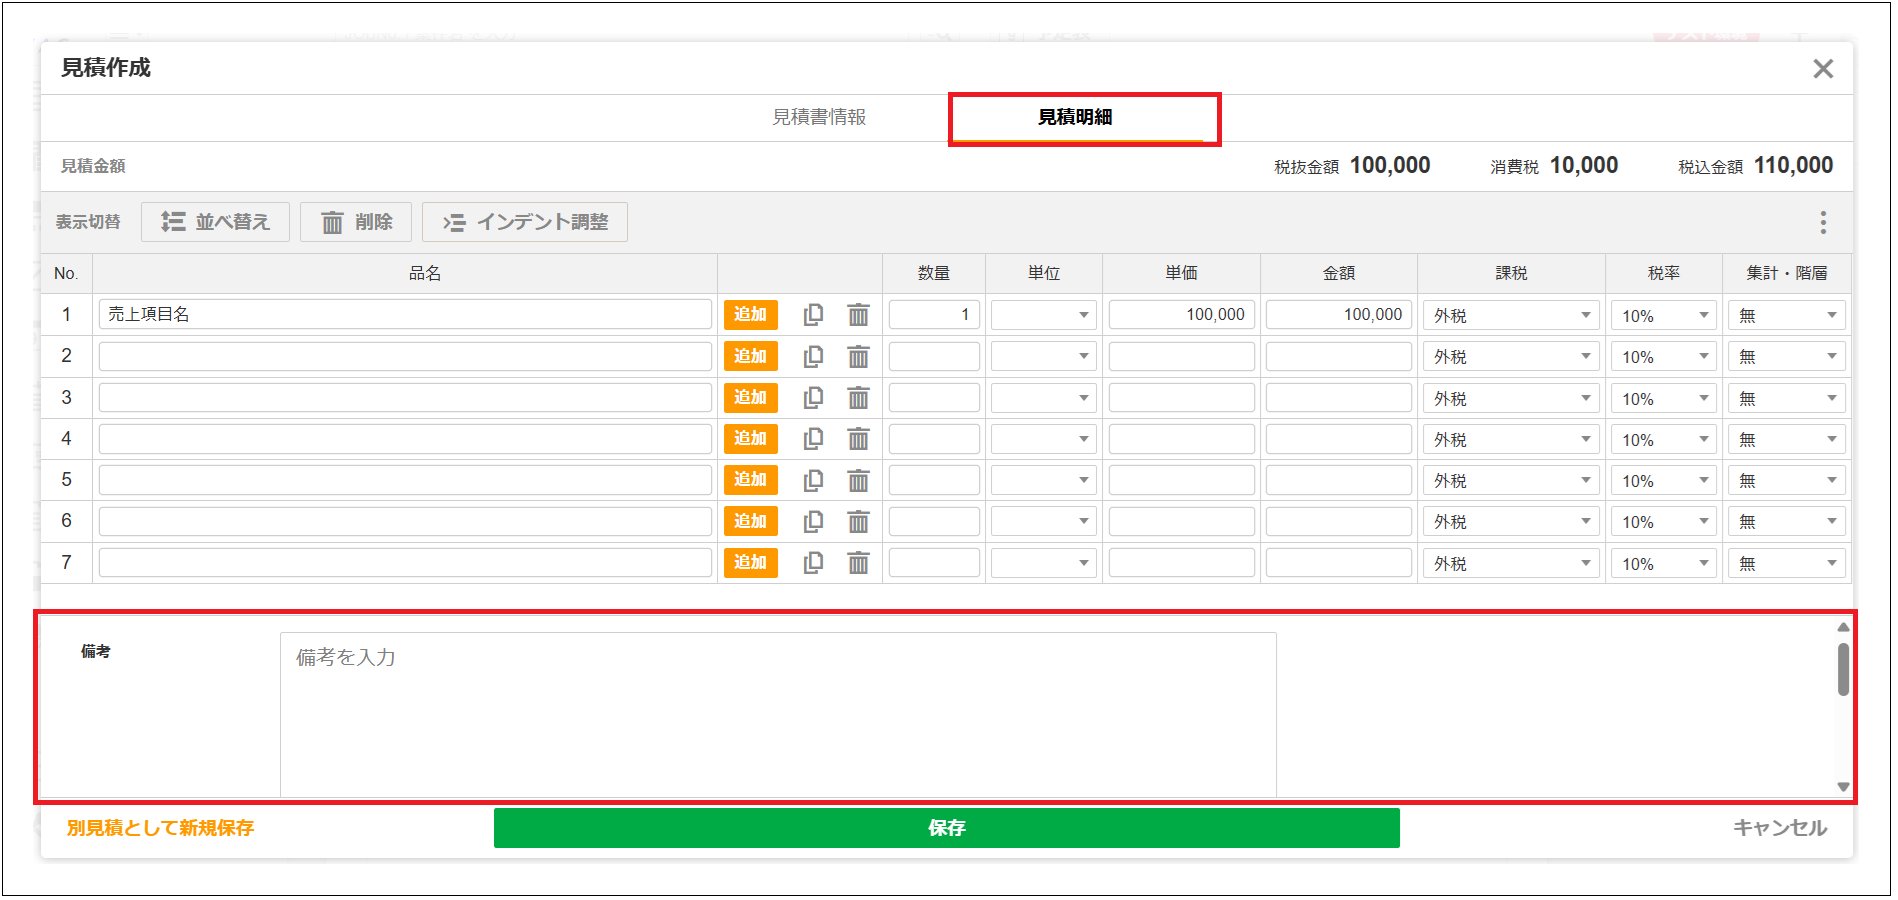Delete row 7 via trash icon
Viewport: 1898px width, 900px height.
coord(858,563)
